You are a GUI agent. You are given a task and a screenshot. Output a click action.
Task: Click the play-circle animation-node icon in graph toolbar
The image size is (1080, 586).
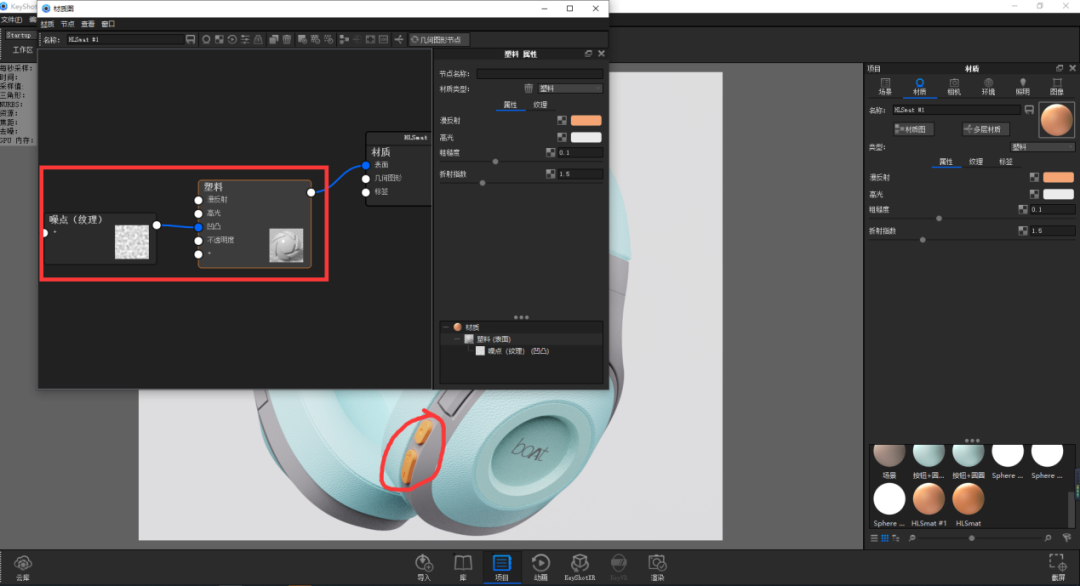232,40
